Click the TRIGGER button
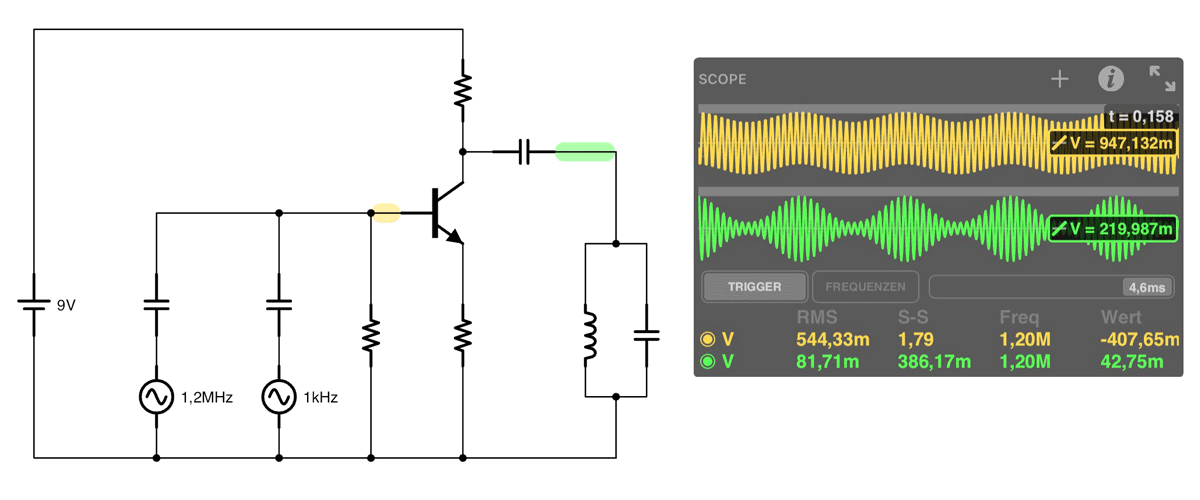 754,287
